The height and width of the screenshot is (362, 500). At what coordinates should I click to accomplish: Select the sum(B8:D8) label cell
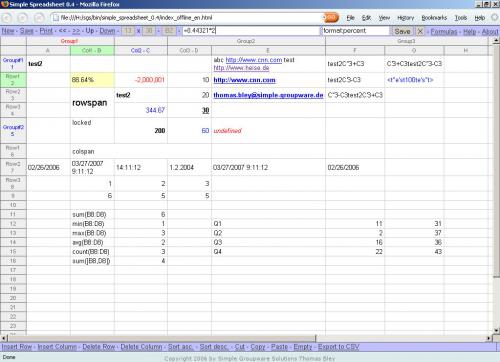point(92,214)
